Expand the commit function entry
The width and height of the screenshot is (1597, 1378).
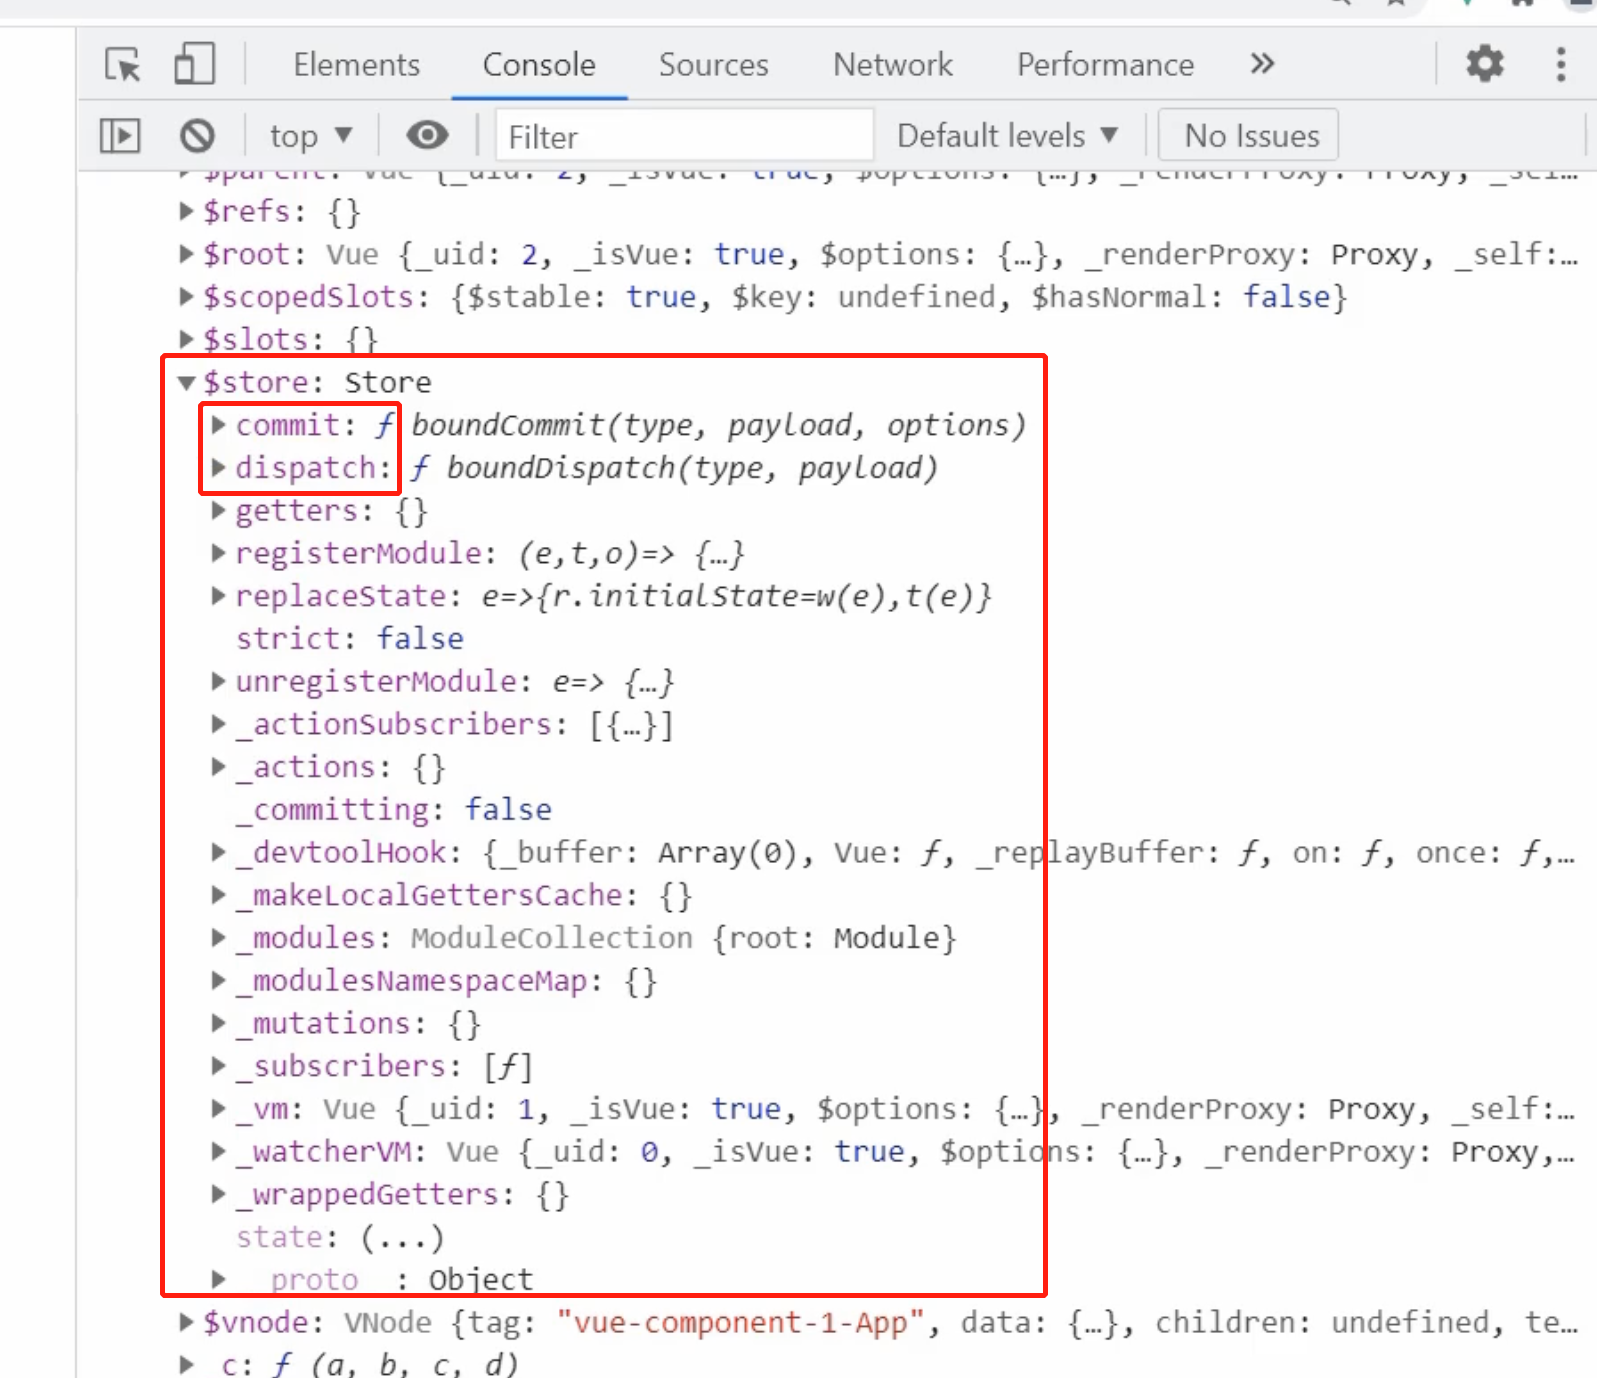(219, 425)
